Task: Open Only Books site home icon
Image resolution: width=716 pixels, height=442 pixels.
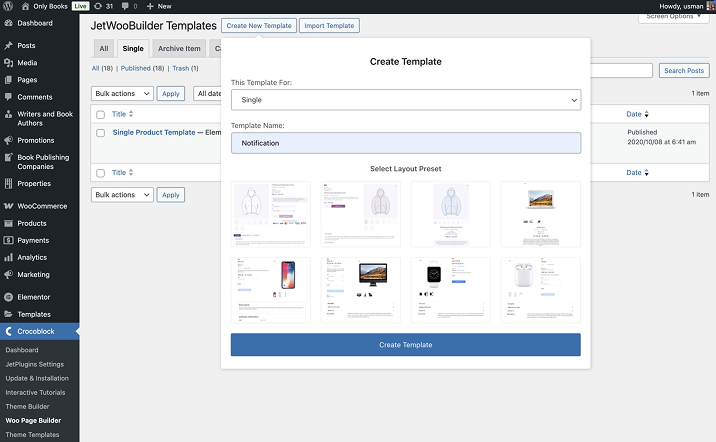Action: coord(26,6)
